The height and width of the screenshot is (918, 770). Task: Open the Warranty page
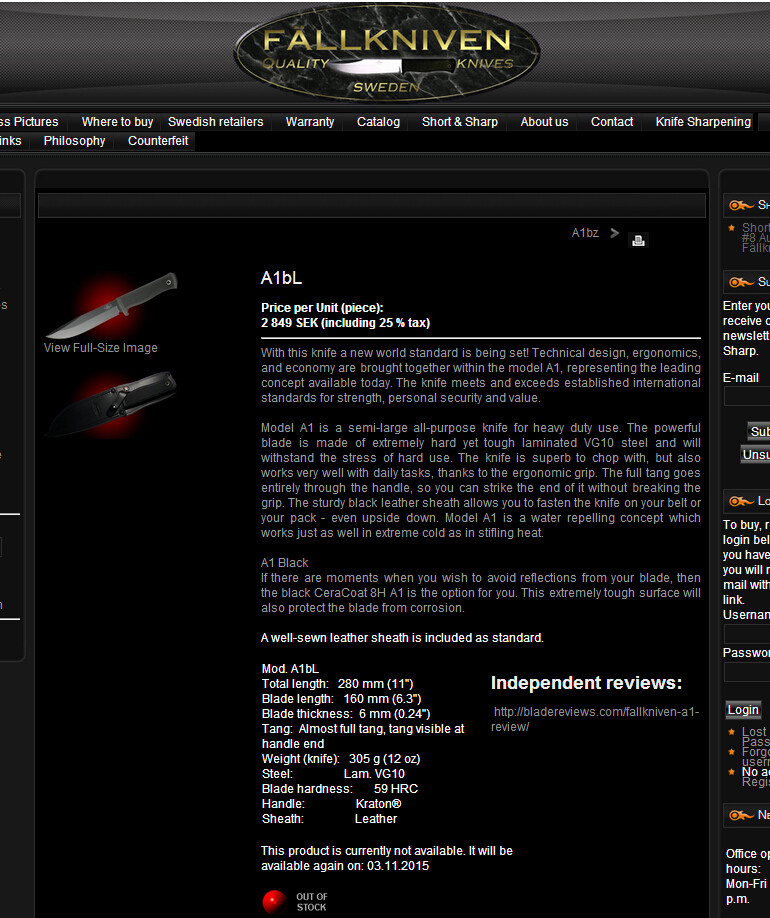tap(310, 122)
